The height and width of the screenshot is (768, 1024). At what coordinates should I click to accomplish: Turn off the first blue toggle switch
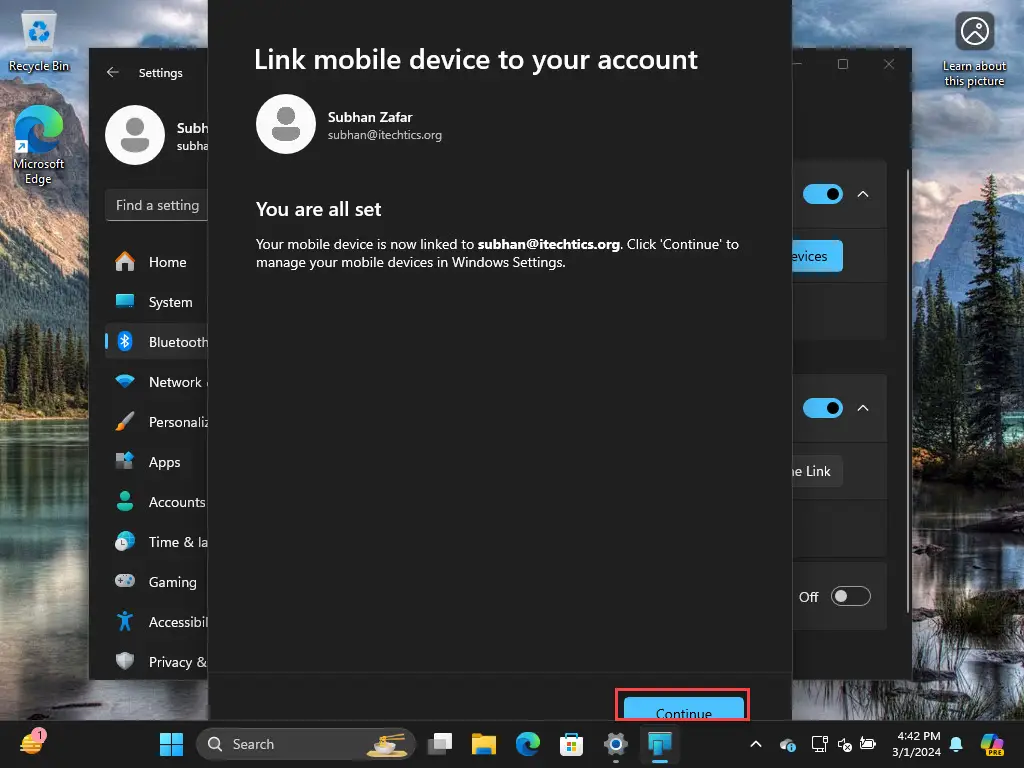(822, 194)
